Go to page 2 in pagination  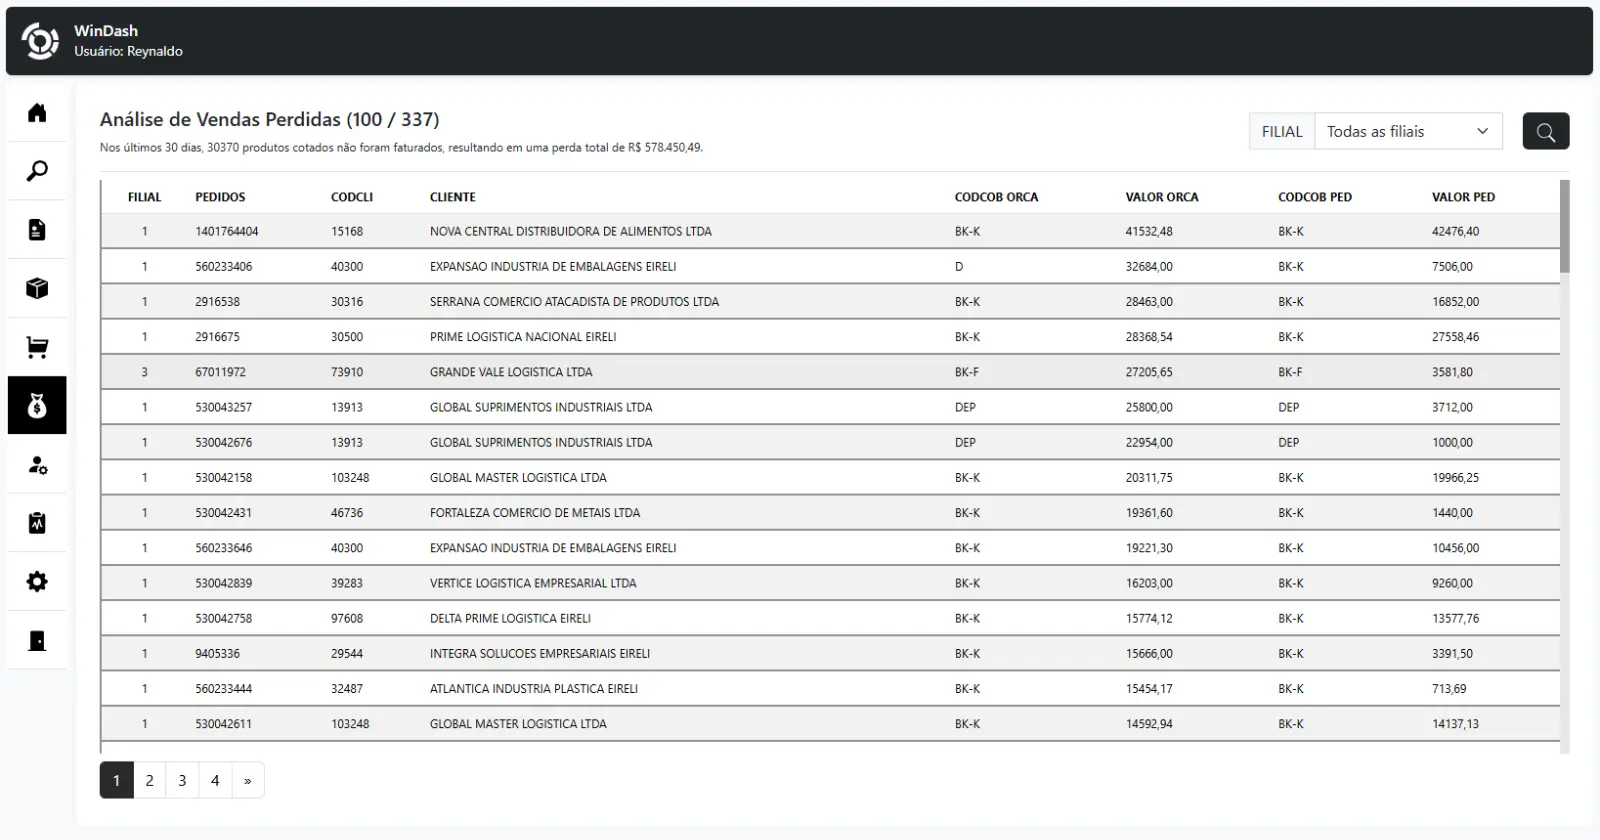tap(149, 780)
